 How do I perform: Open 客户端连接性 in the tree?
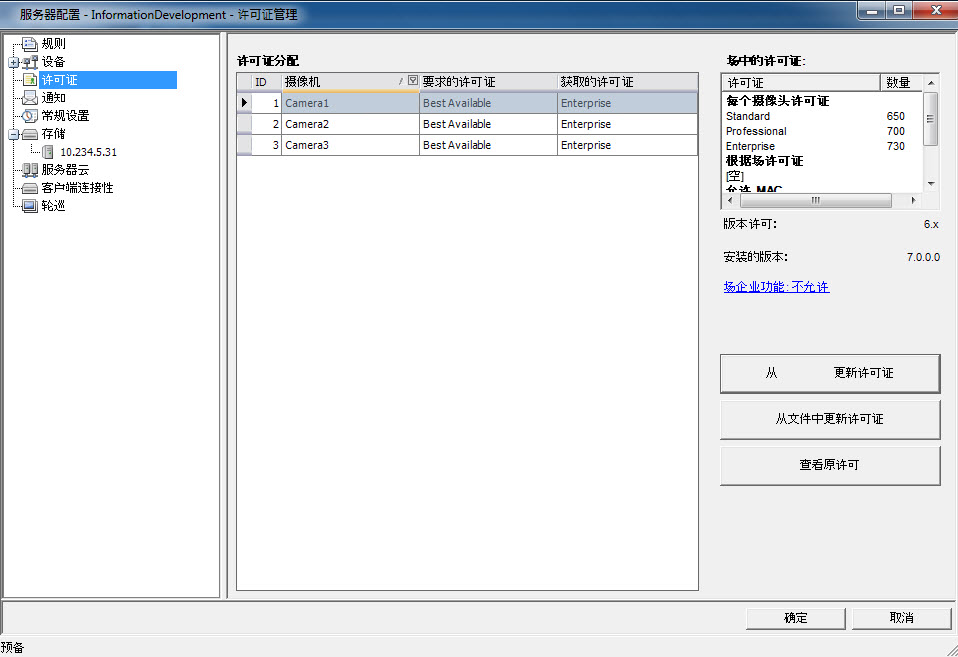point(78,188)
